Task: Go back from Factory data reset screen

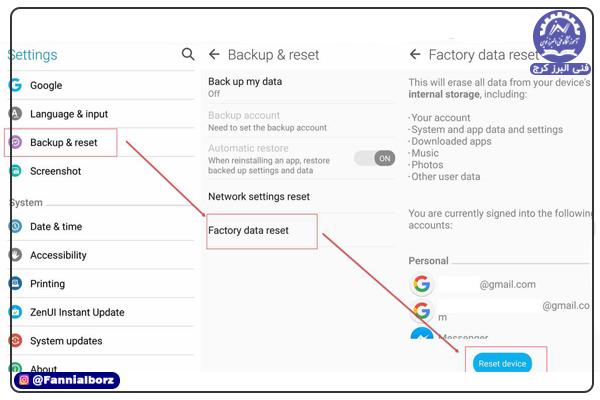Action: [415, 54]
